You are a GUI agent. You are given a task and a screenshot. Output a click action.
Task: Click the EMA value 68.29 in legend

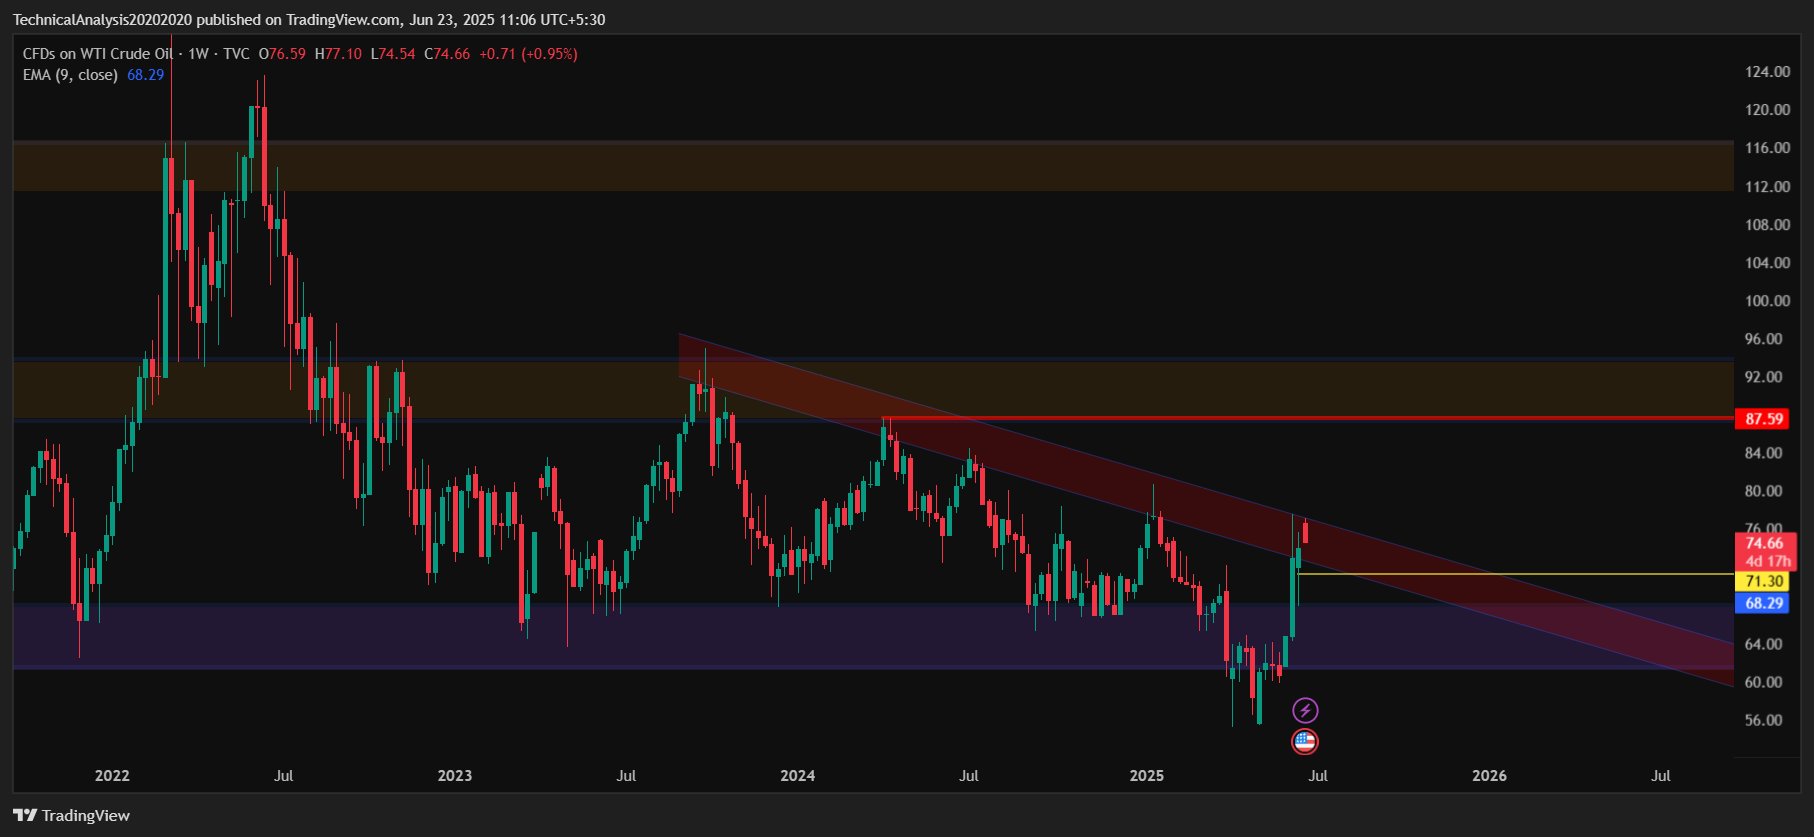click(x=146, y=75)
